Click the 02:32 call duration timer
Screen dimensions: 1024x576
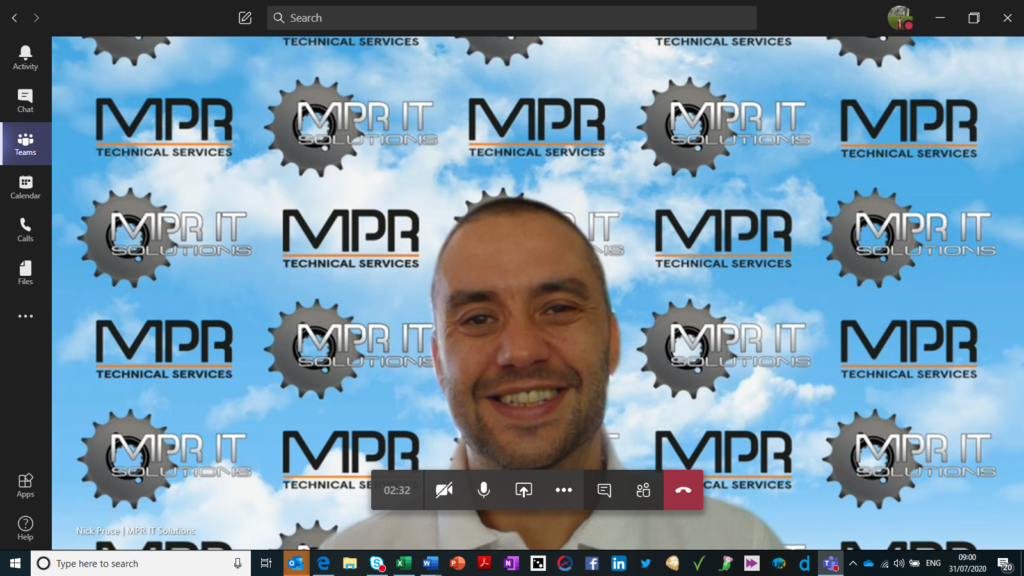tap(397, 490)
